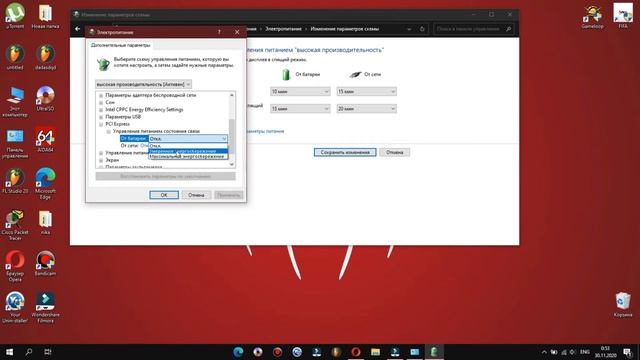This screenshot has width=640, height=360.
Task: Select the Этот компьютер desktop icon
Action: 15,101
